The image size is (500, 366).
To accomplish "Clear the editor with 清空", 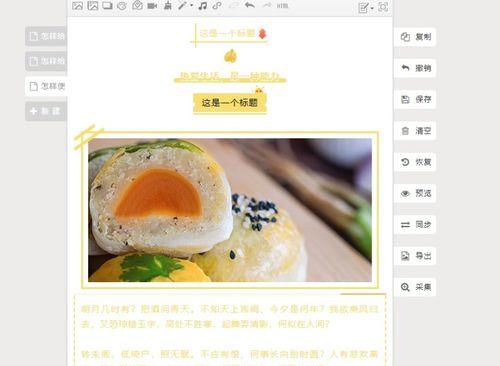I will click(415, 131).
